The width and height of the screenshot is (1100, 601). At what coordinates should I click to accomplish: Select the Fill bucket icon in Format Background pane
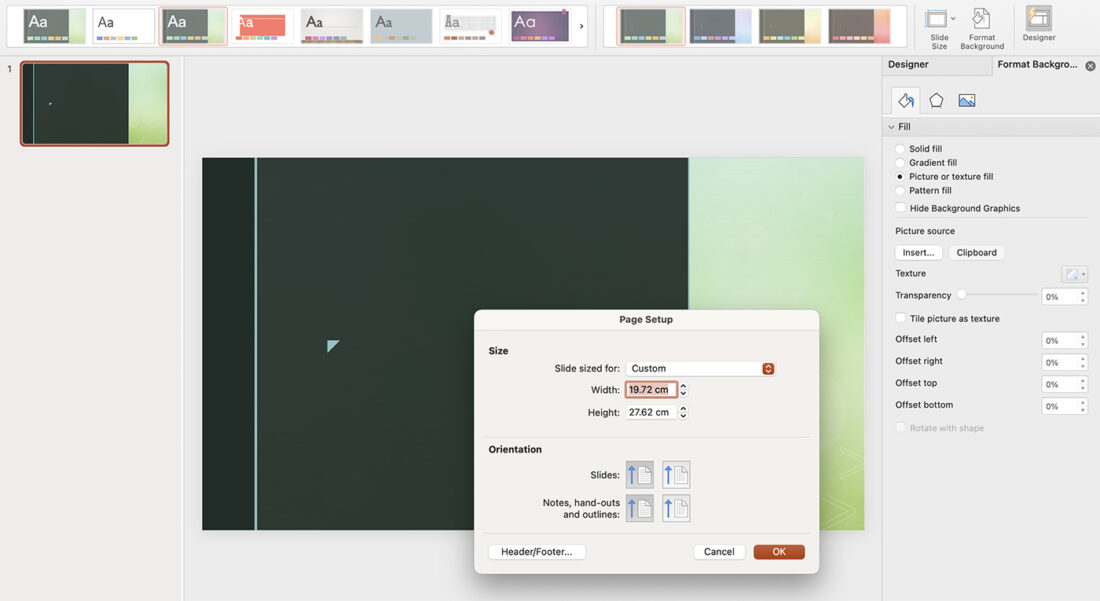905,100
